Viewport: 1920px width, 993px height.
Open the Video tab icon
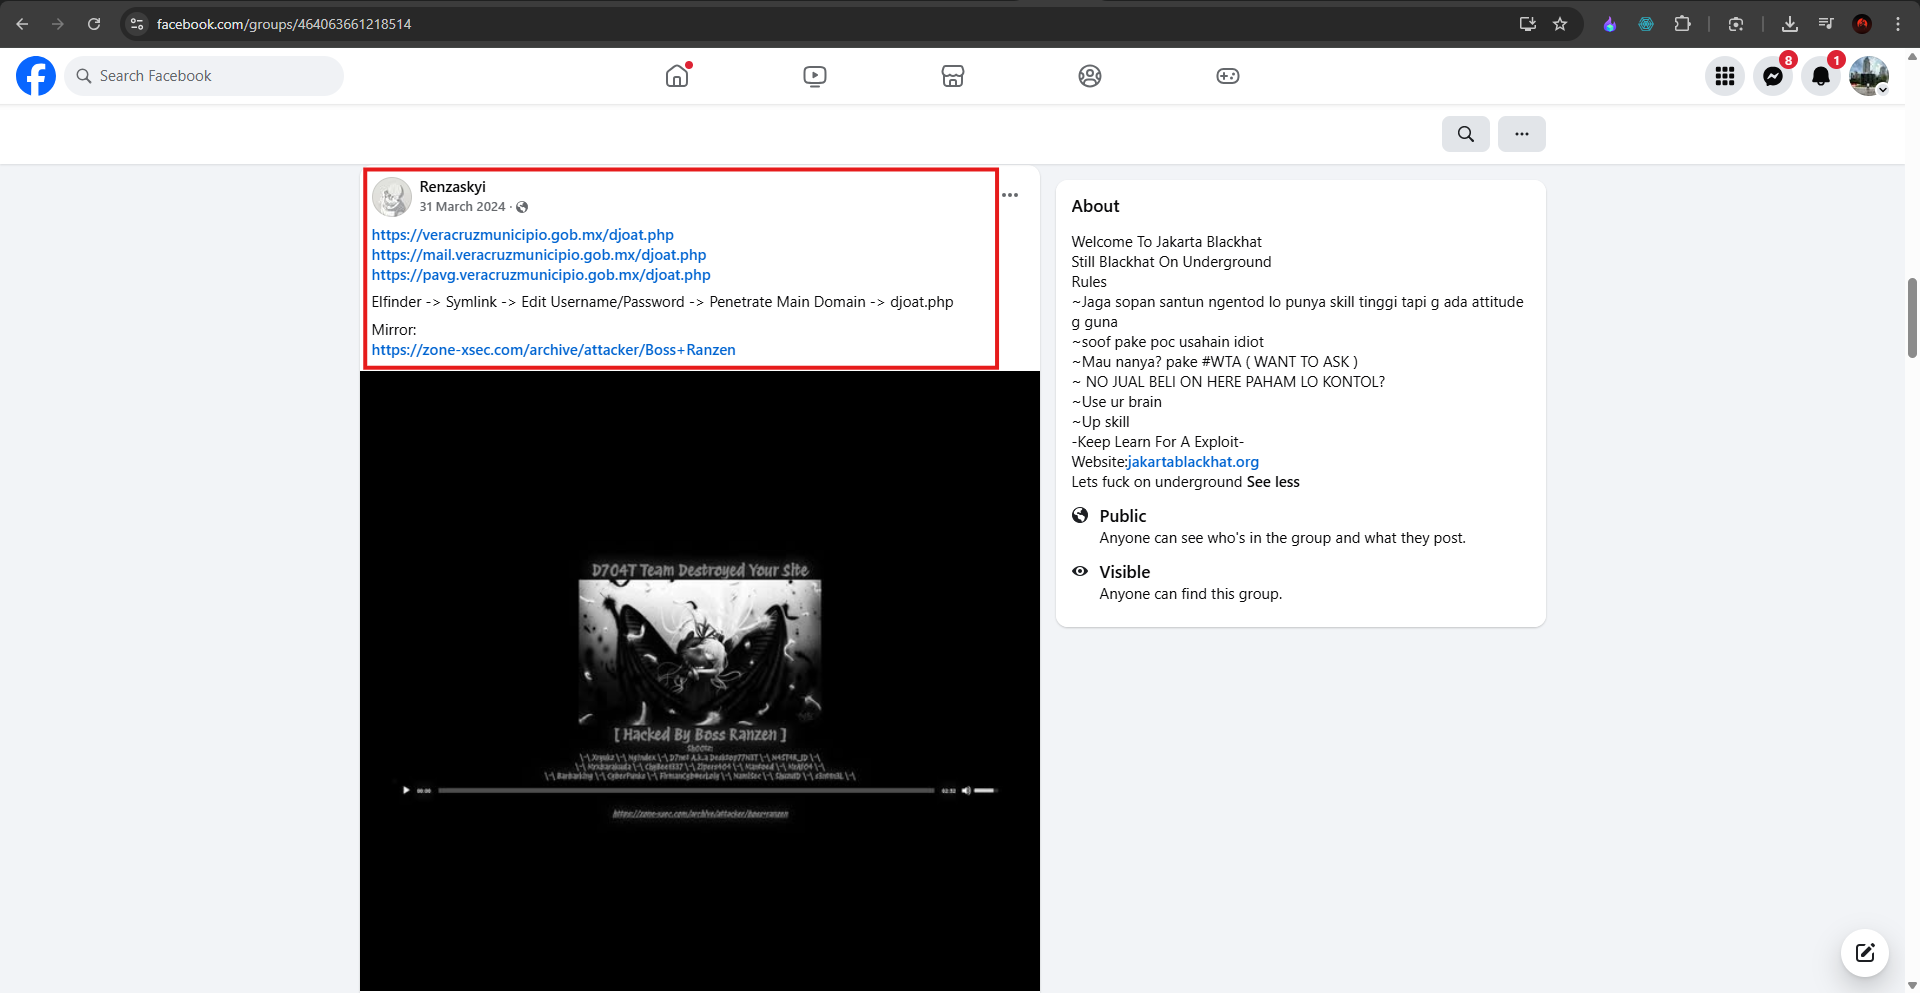pos(815,76)
